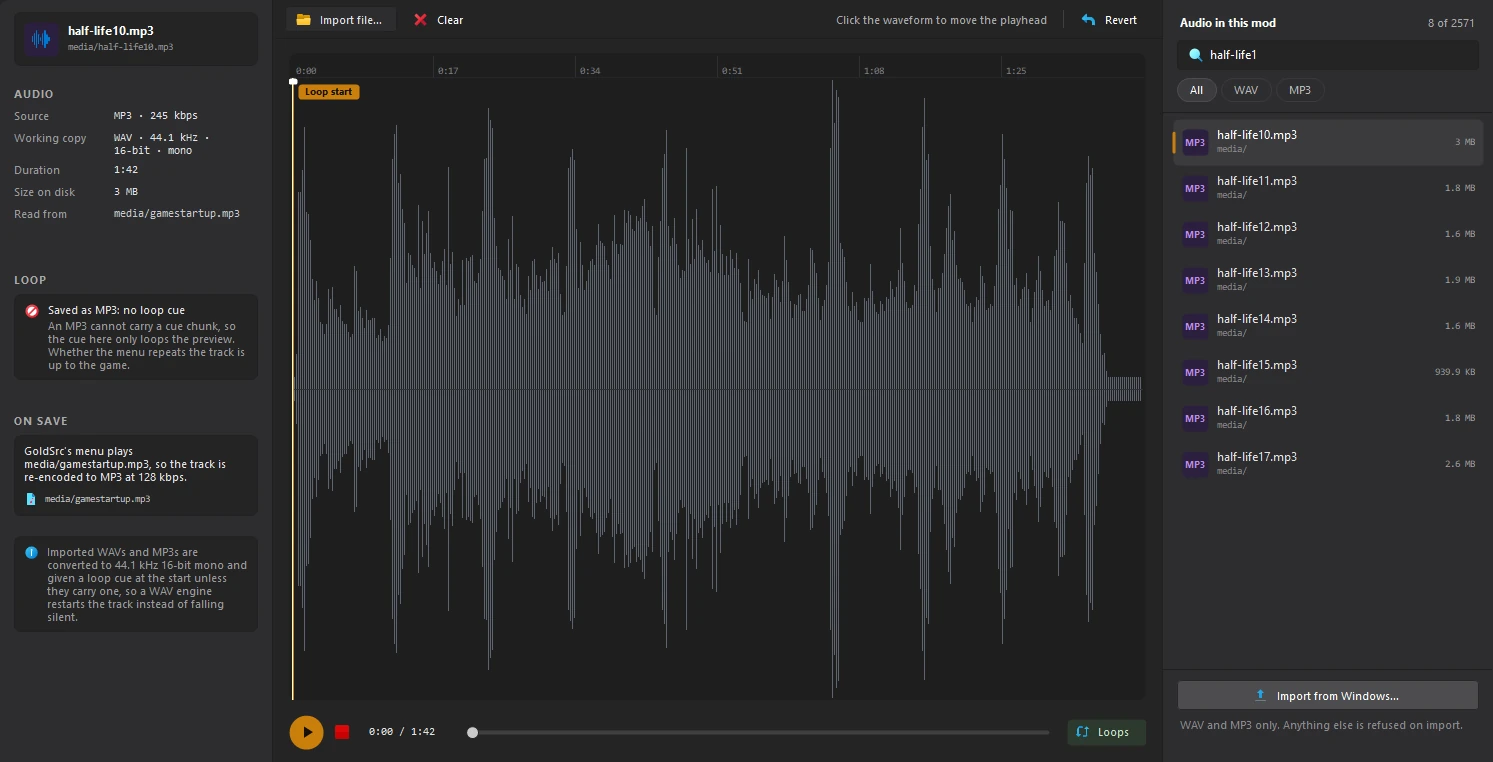Click the Loop start marker label
The width and height of the screenshot is (1493, 762).
(x=328, y=92)
